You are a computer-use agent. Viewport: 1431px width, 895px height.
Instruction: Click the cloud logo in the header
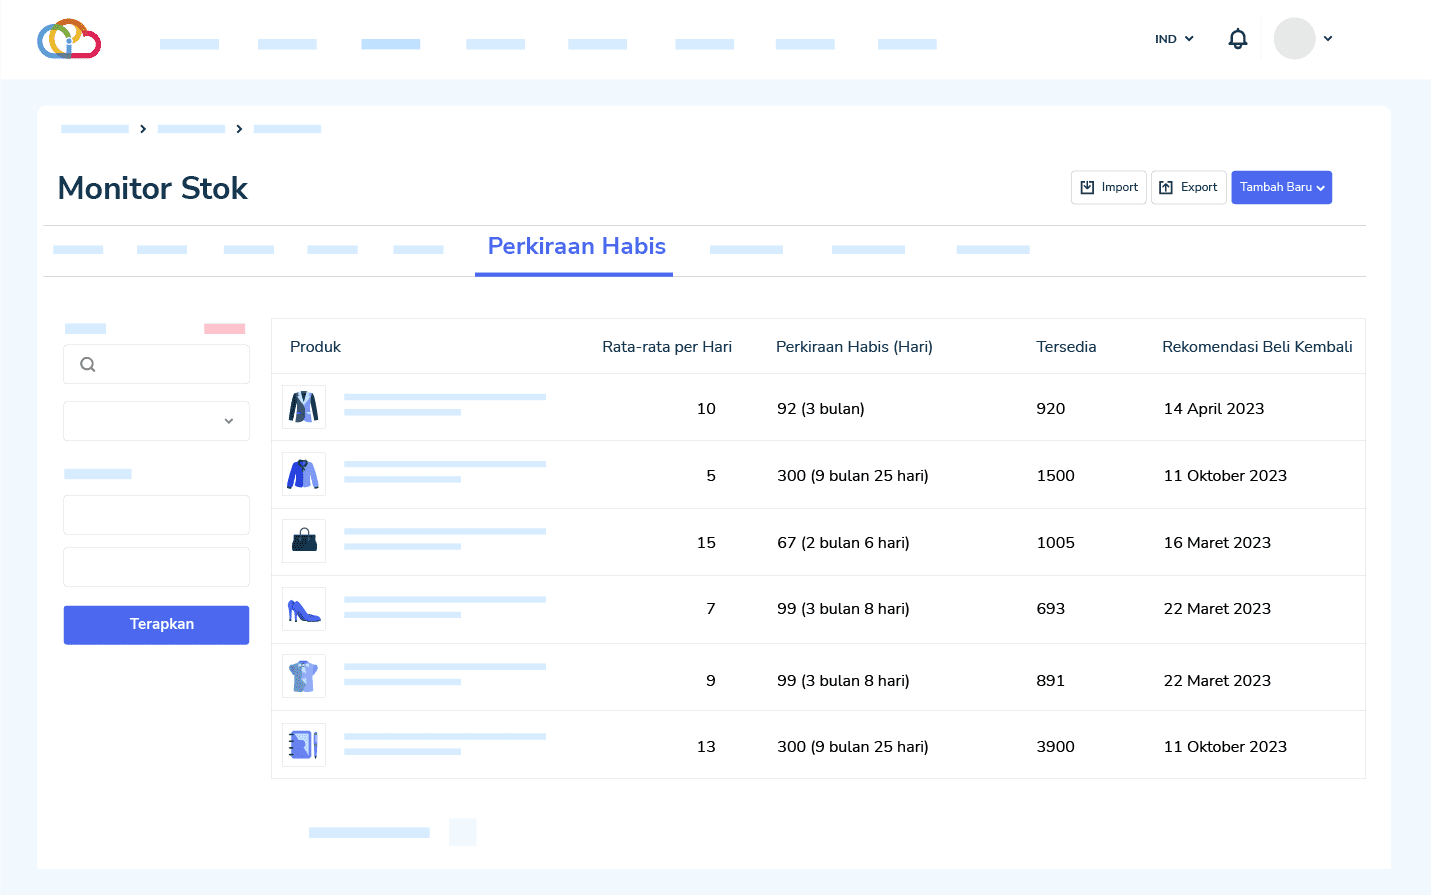[69, 39]
